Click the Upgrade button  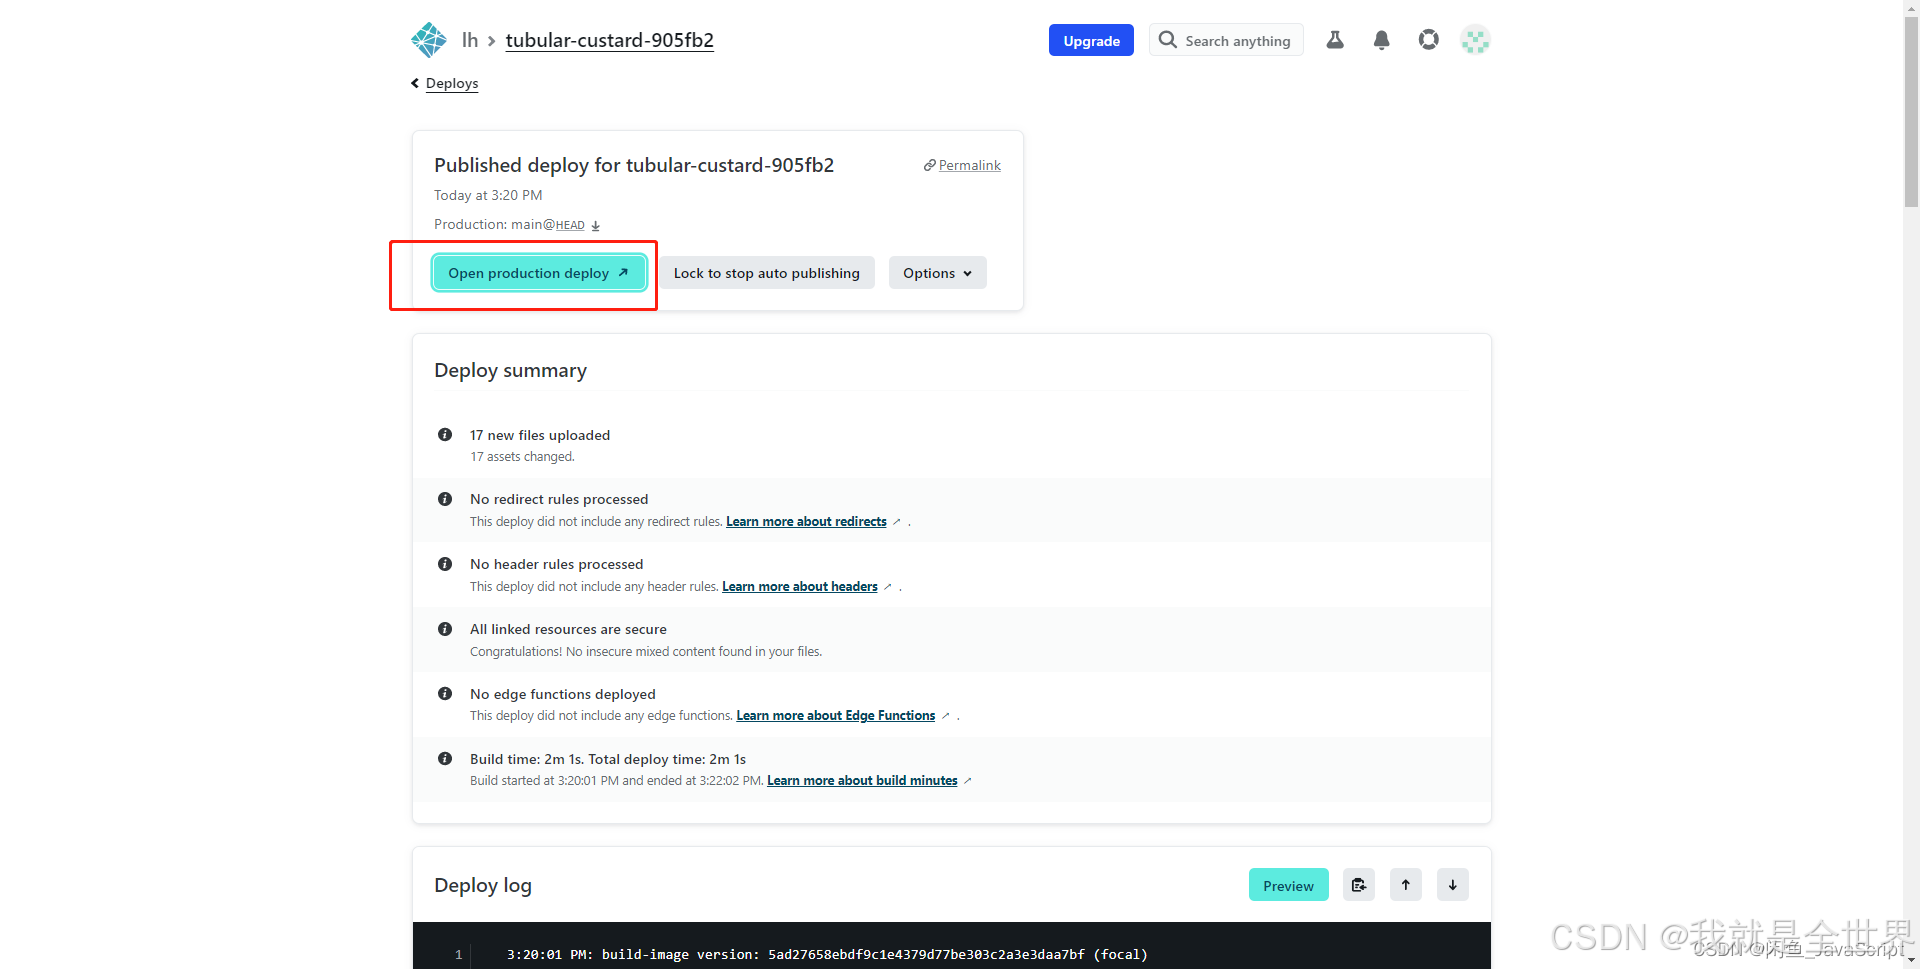1091,40
